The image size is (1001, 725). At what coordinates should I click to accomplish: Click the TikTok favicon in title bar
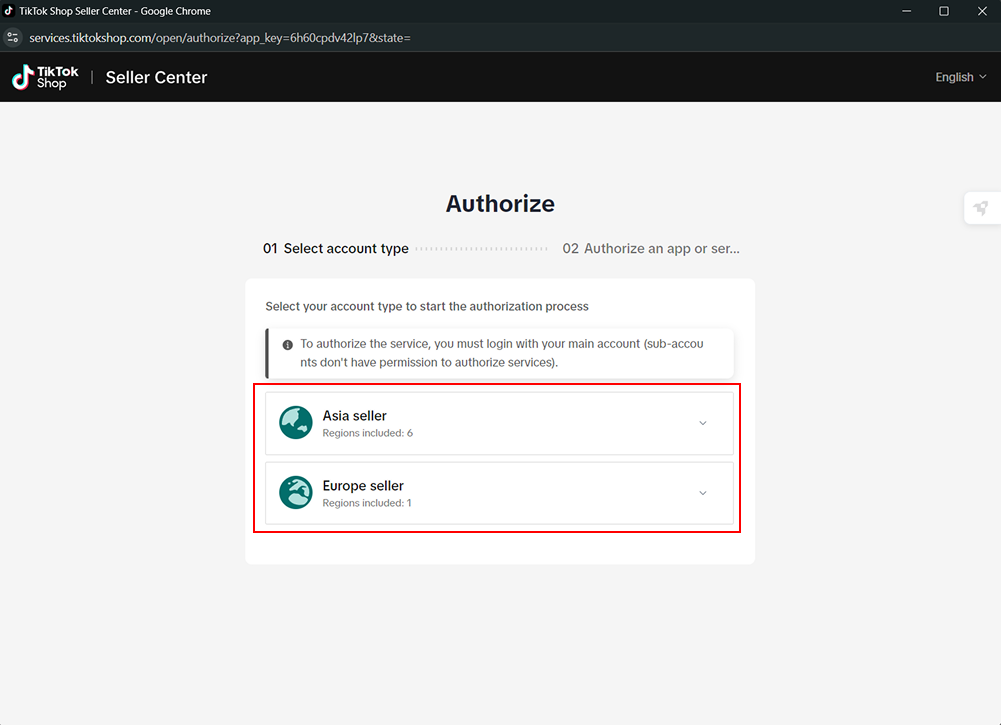click(x=9, y=11)
